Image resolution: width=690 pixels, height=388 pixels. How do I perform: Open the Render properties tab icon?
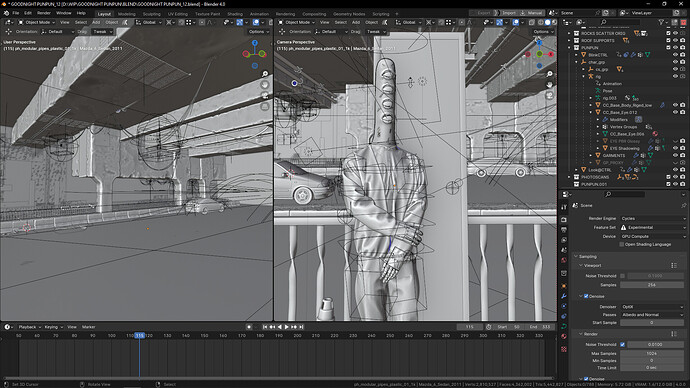[x=564, y=220]
